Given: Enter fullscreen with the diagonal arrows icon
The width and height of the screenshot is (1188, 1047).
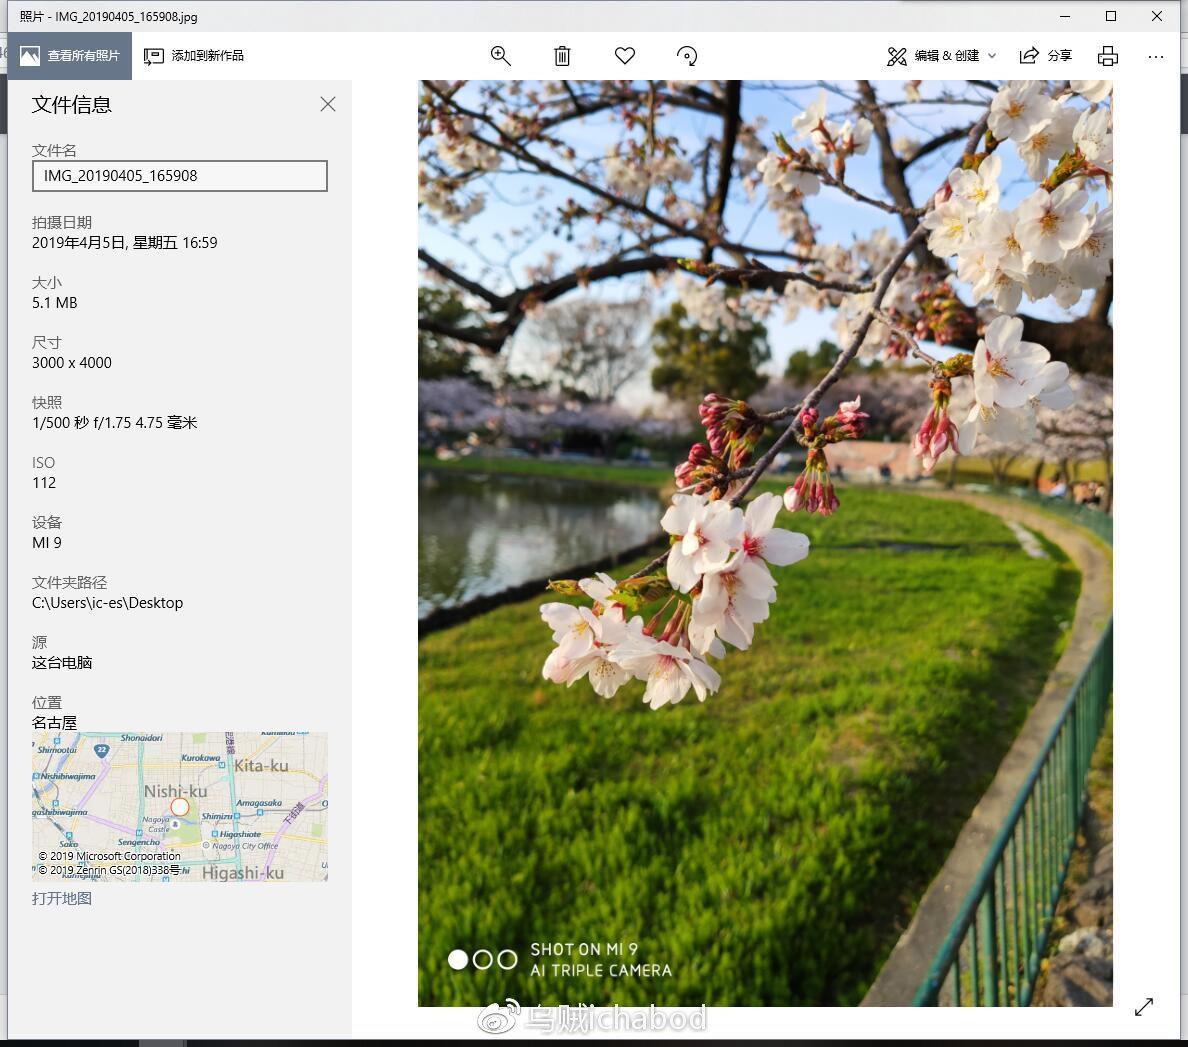Looking at the screenshot, I should coord(1144,1007).
